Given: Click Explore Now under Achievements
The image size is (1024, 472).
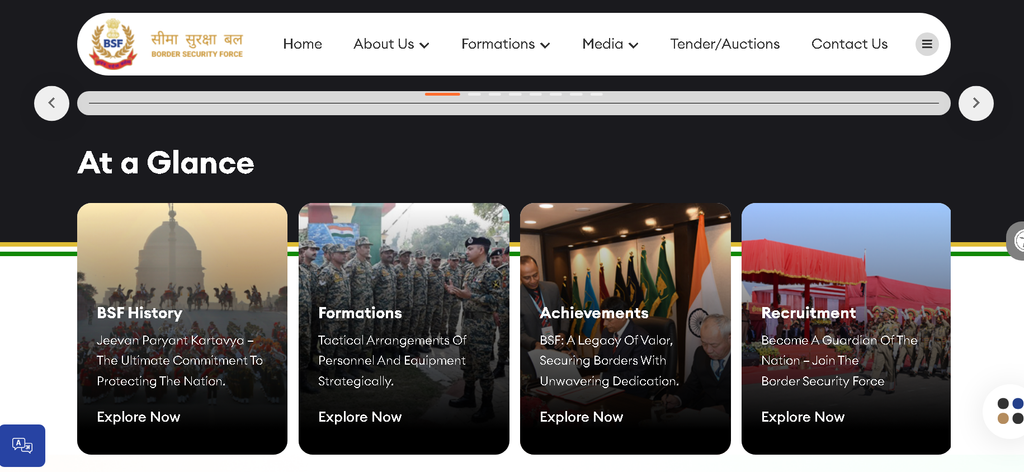Looking at the screenshot, I should (581, 417).
